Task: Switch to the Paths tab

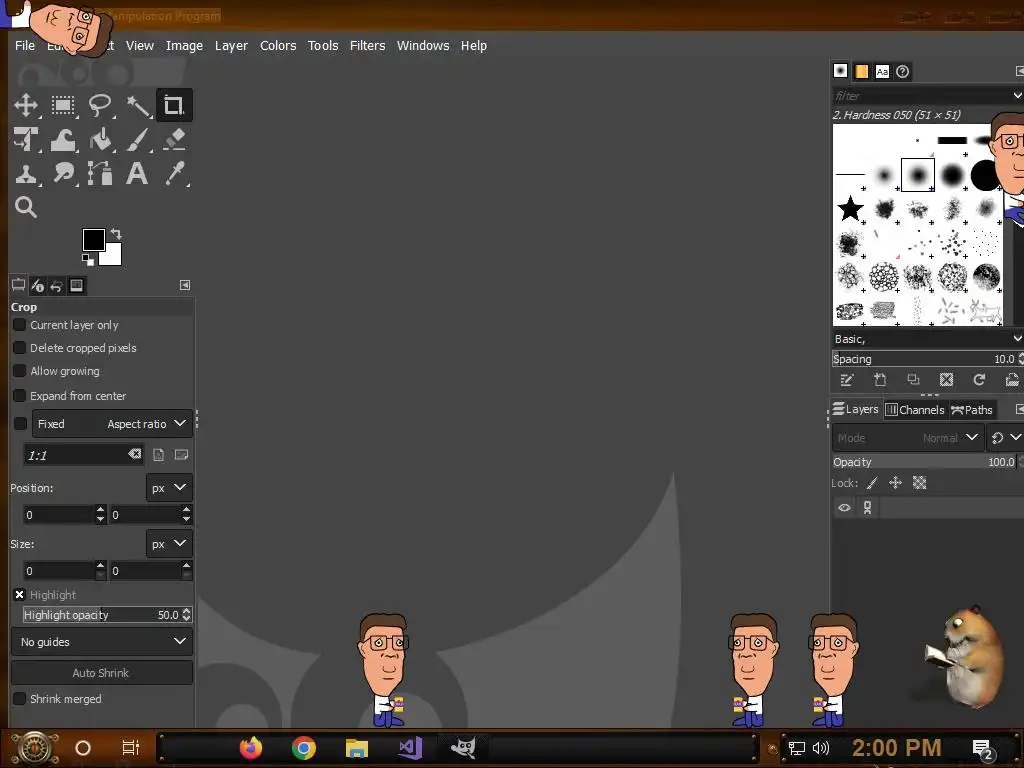Action: click(x=972, y=409)
